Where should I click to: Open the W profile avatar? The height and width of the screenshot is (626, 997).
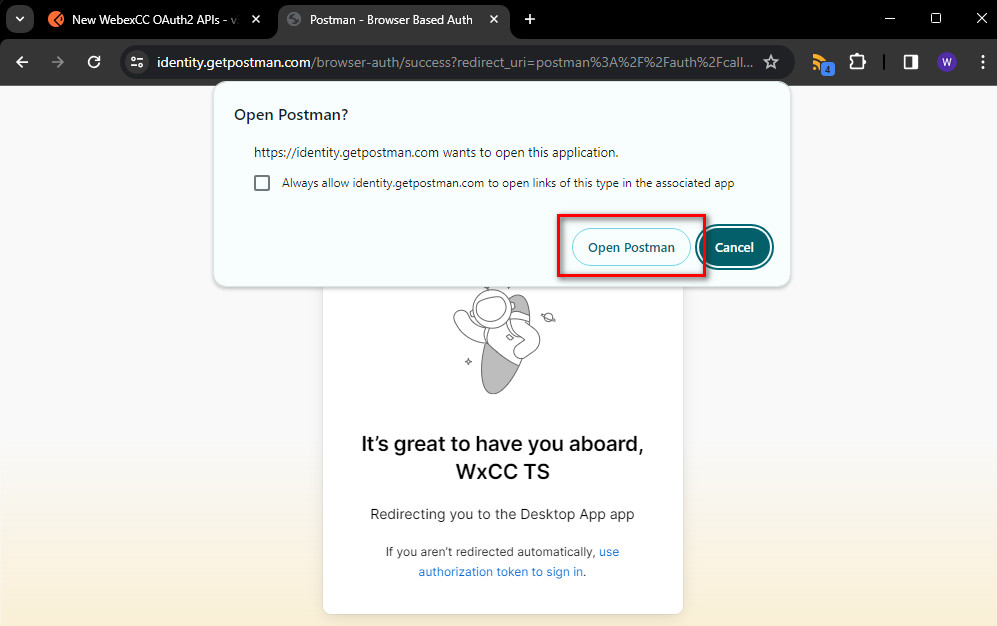click(947, 62)
